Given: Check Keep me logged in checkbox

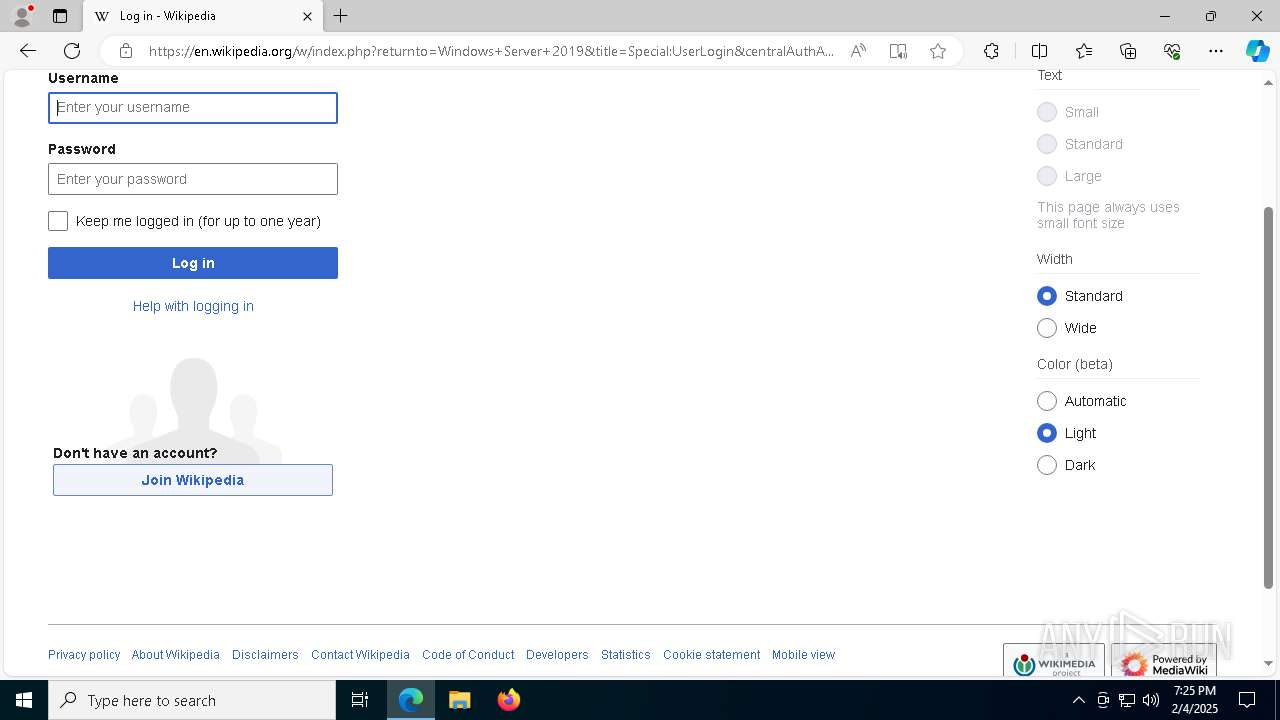Looking at the screenshot, I should [x=58, y=221].
